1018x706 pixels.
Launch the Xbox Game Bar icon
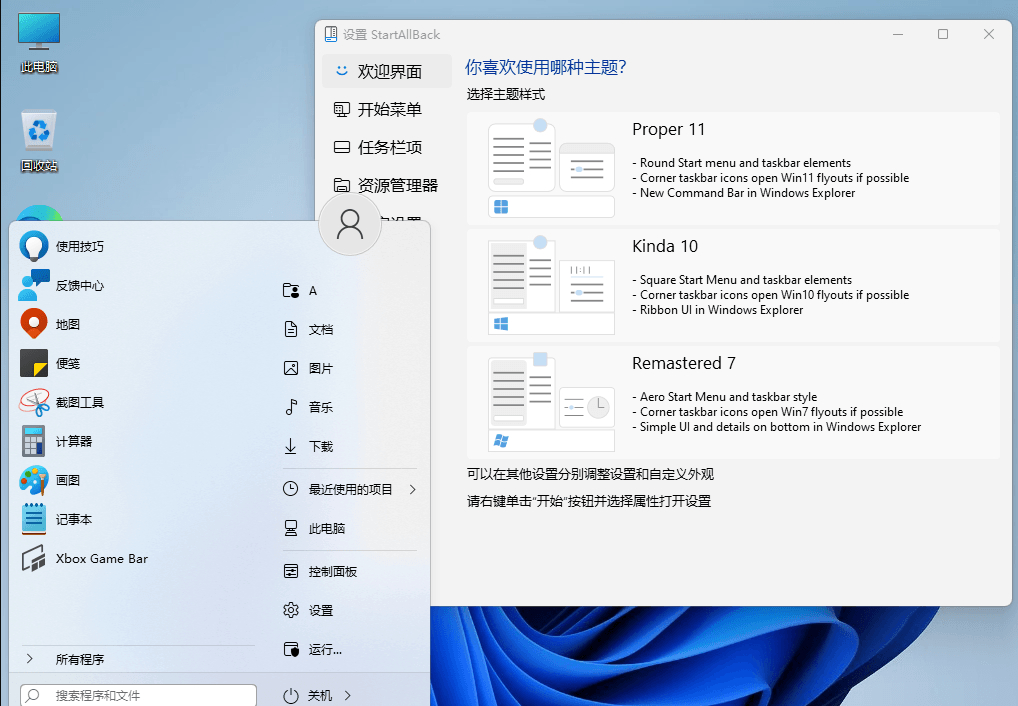pyautogui.click(x=34, y=558)
